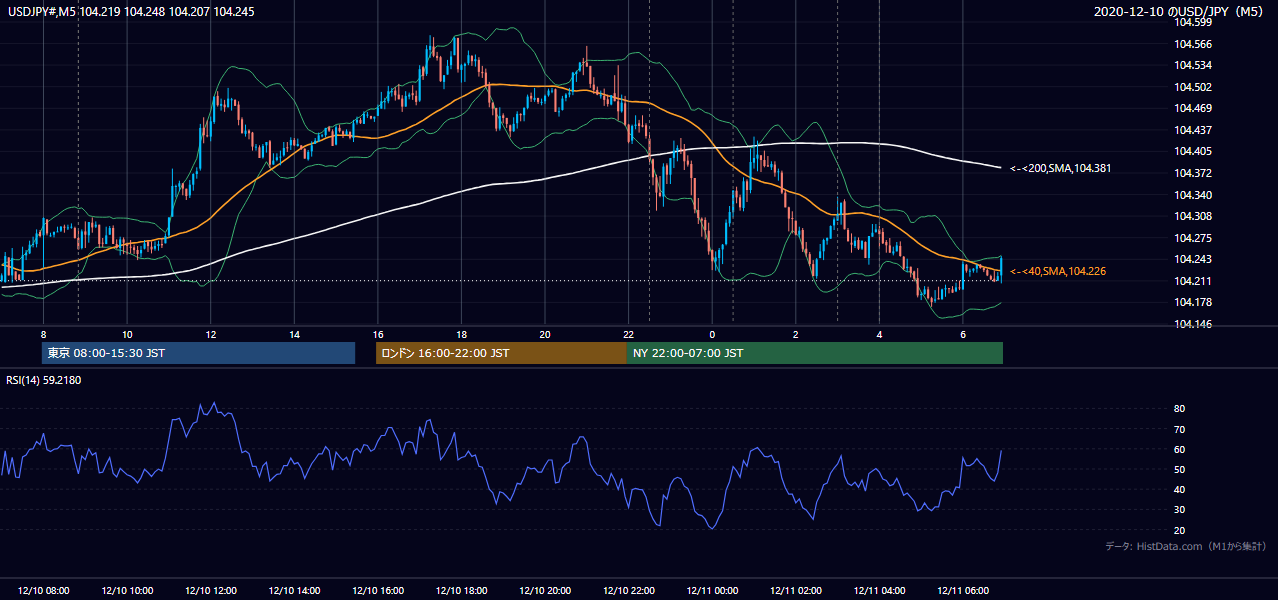Click price axis value 104.178
Image resolution: width=1278 pixels, height=600 pixels.
click(x=1195, y=303)
